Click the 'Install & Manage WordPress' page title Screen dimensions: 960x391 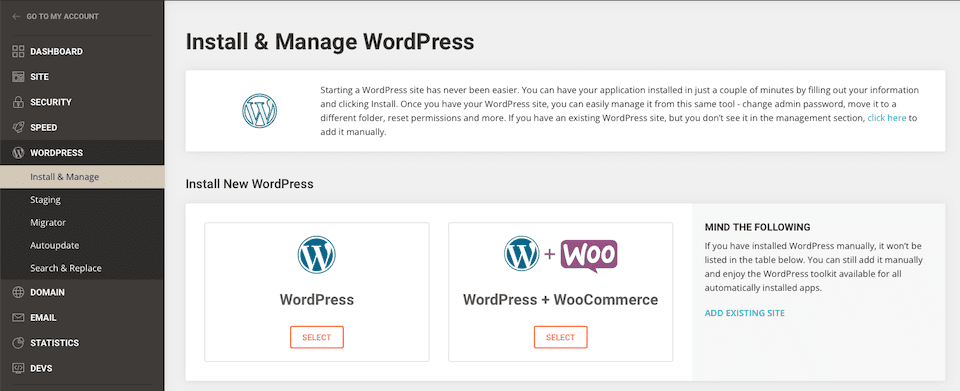click(x=329, y=42)
